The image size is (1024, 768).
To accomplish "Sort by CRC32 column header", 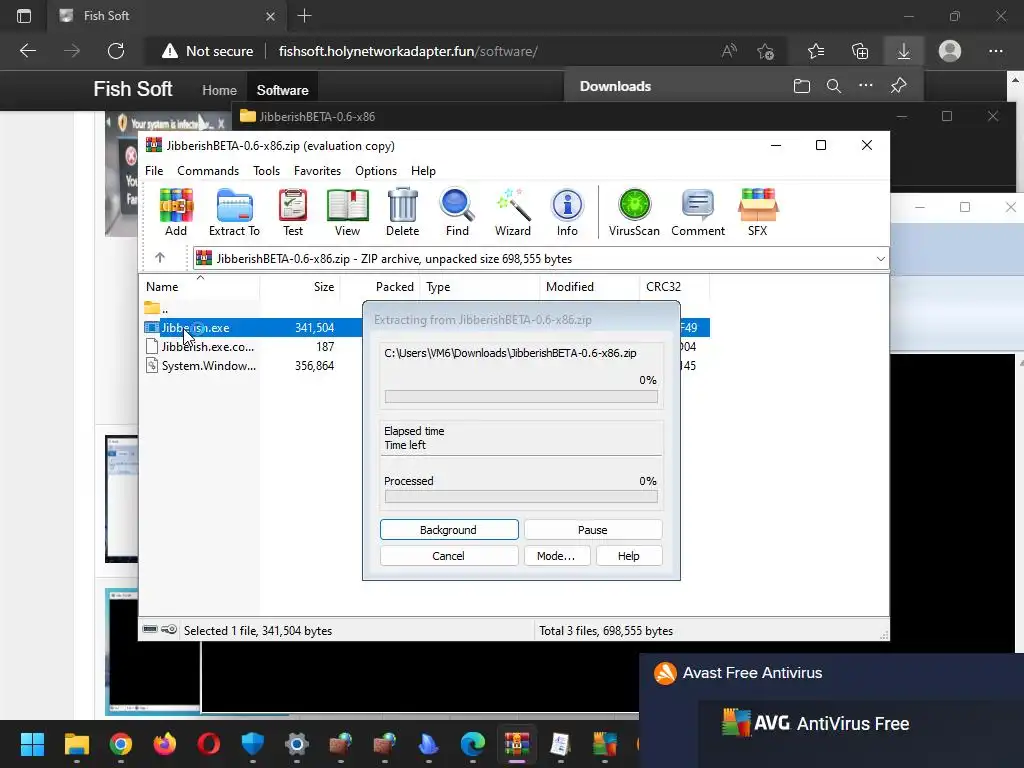I will [x=674, y=287].
